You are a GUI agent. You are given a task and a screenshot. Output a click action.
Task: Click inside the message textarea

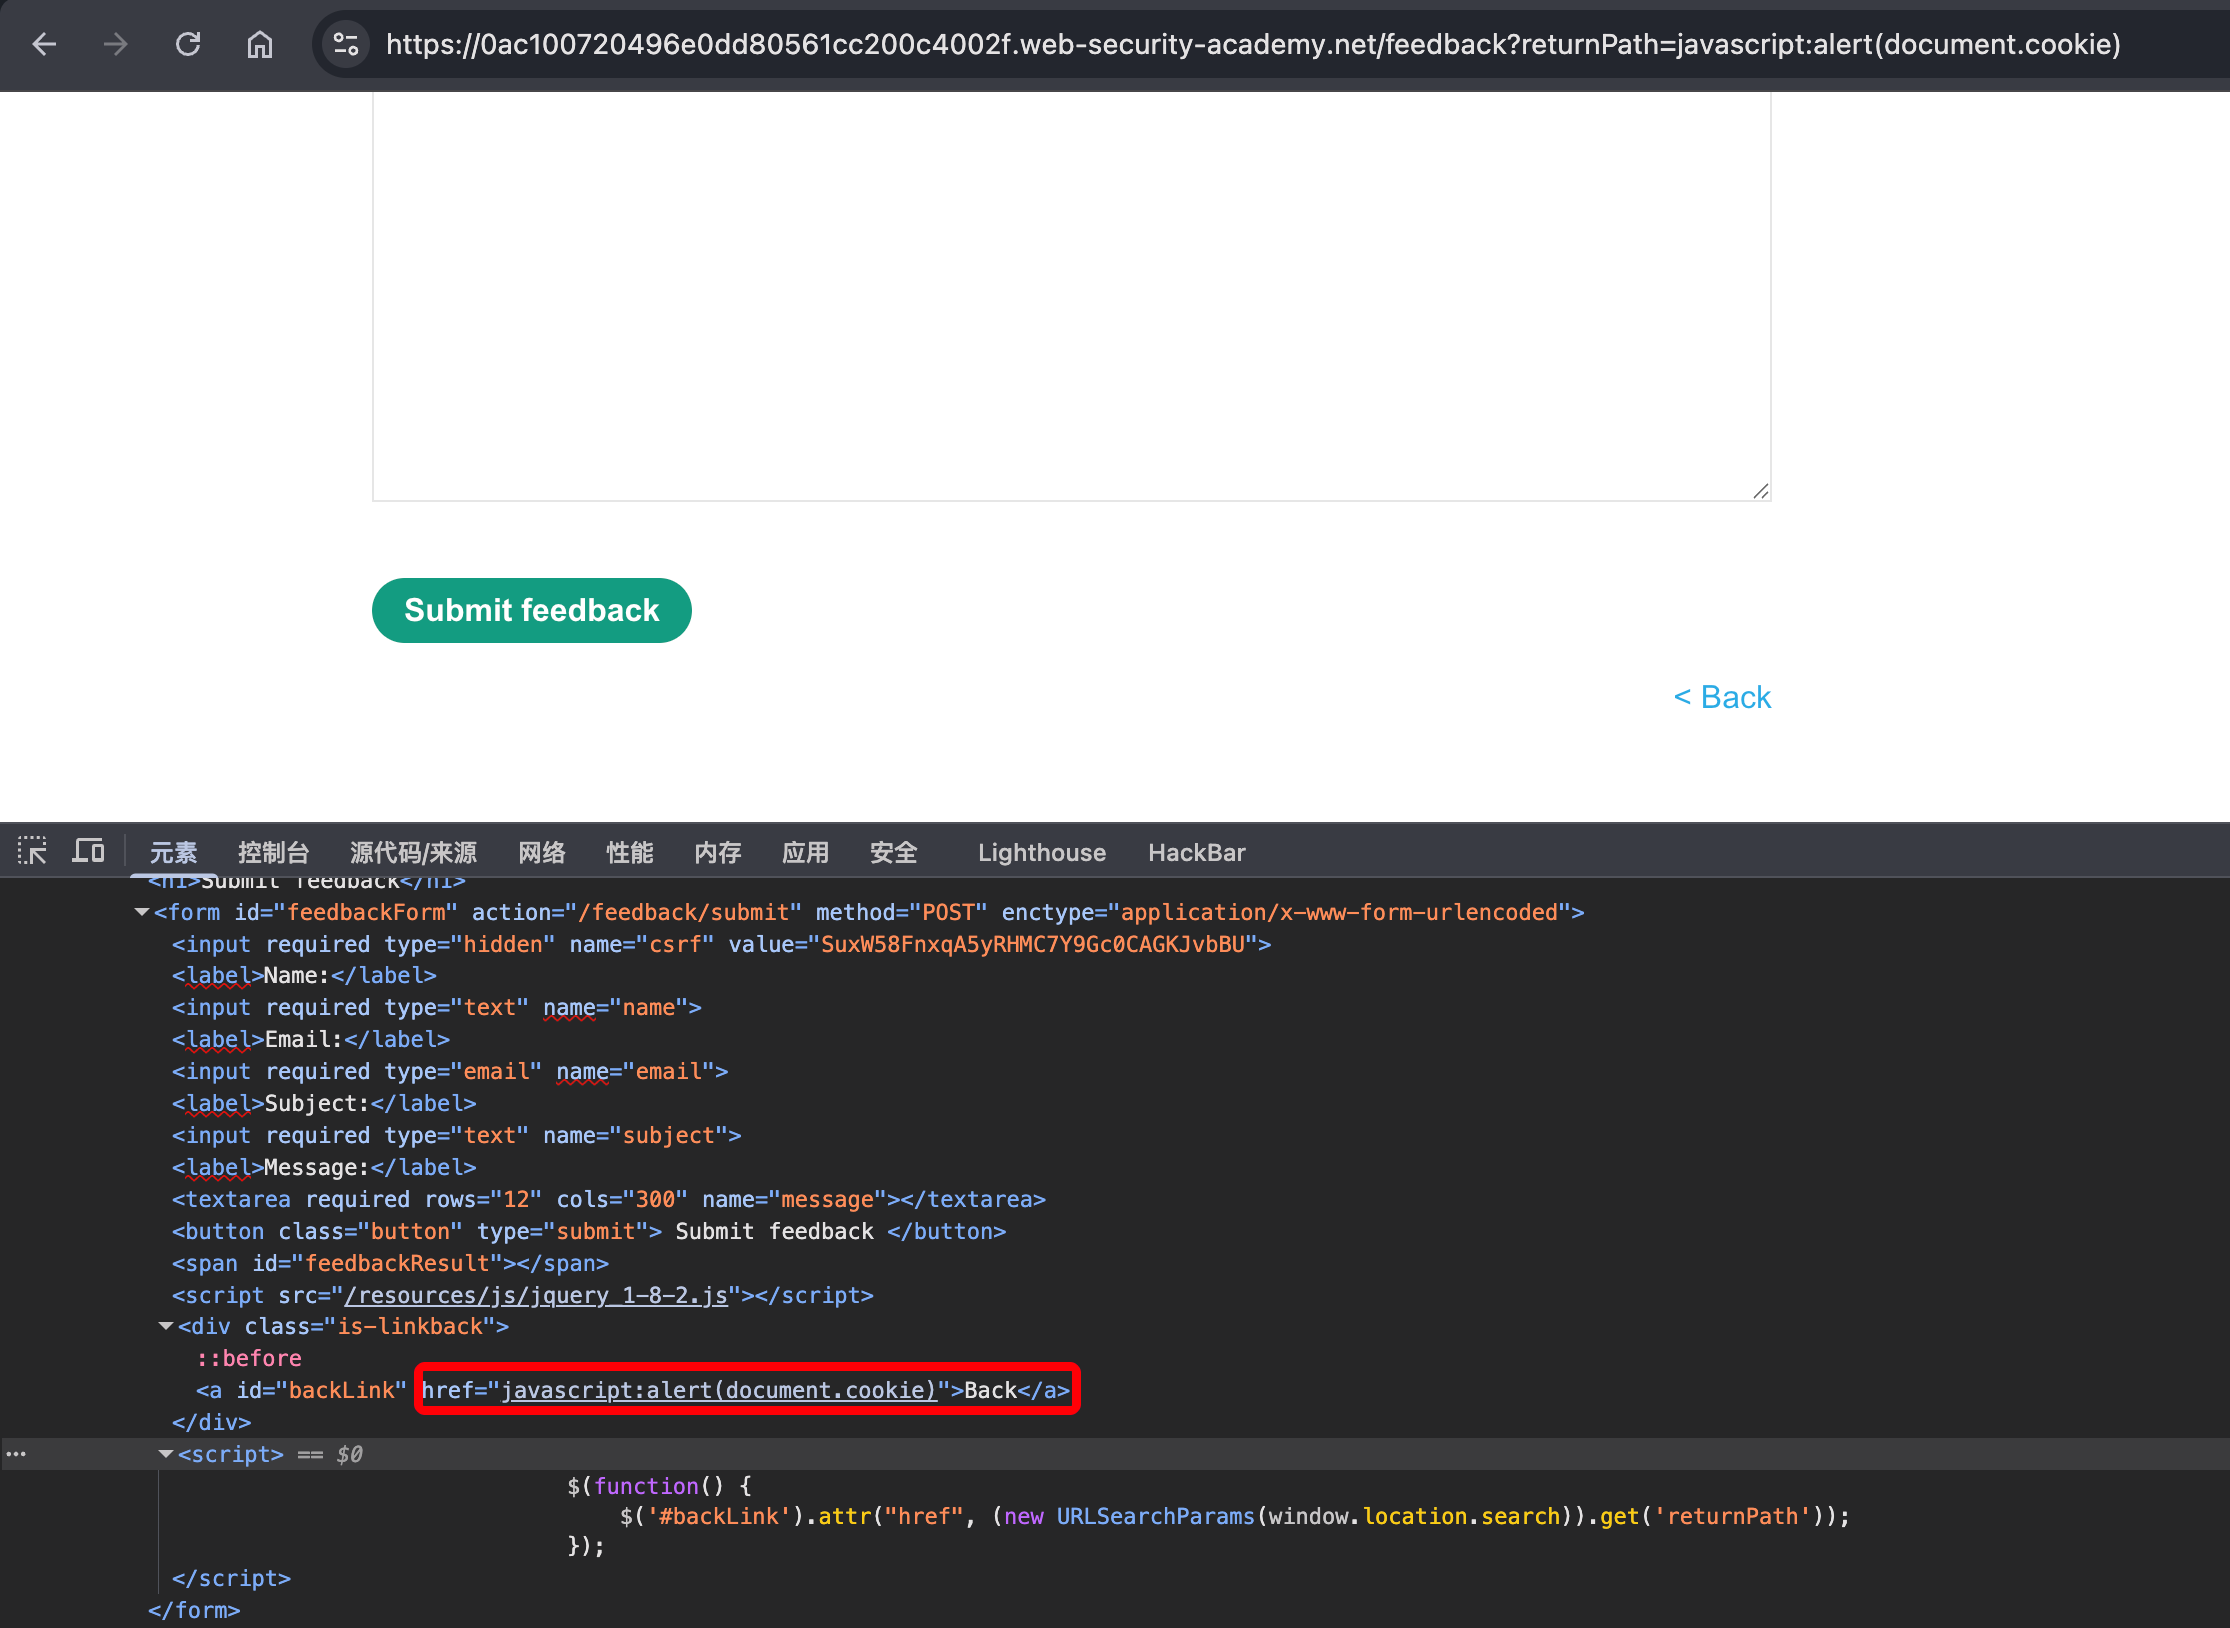1070,300
